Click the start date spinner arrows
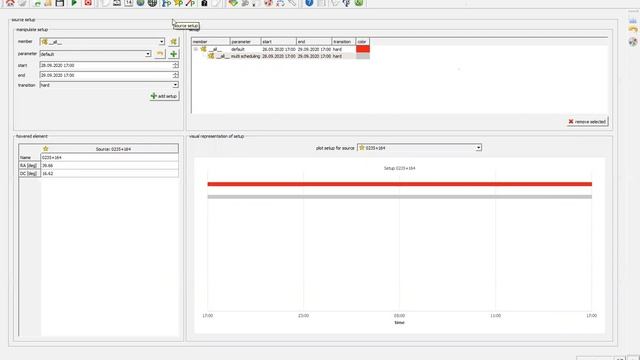The width and height of the screenshot is (640, 360). [176, 65]
